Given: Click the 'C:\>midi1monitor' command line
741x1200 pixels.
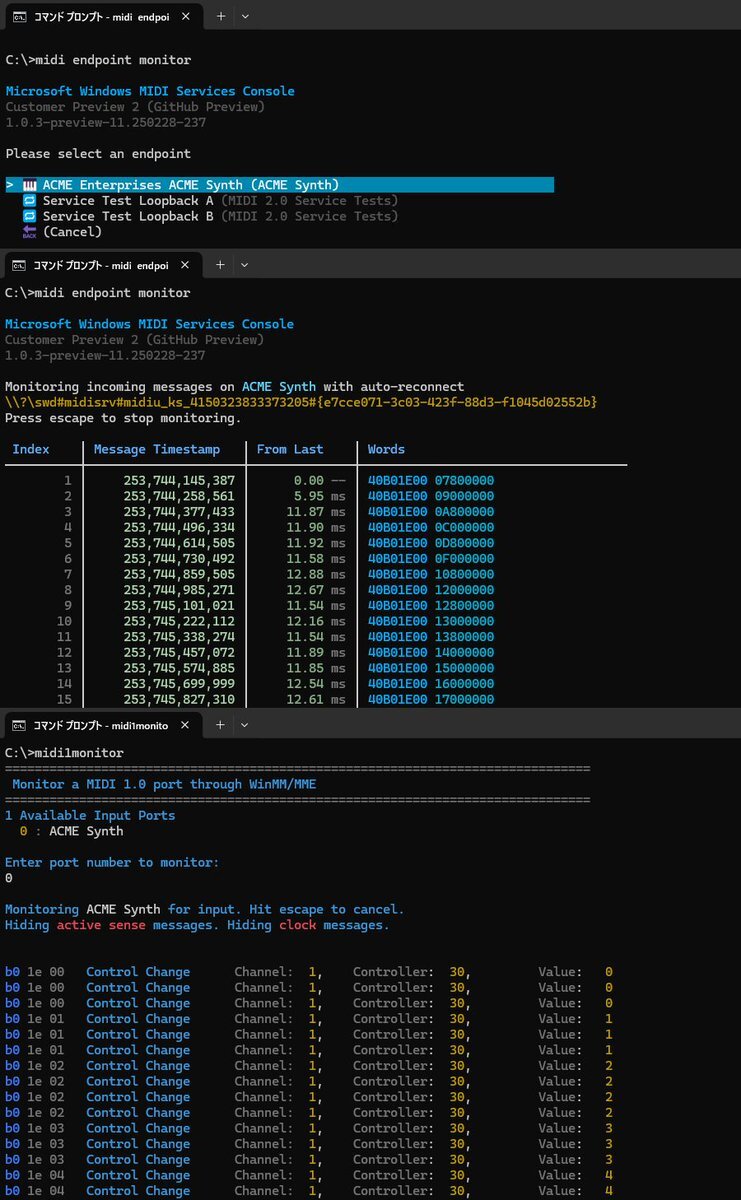Looking at the screenshot, I should [64, 753].
